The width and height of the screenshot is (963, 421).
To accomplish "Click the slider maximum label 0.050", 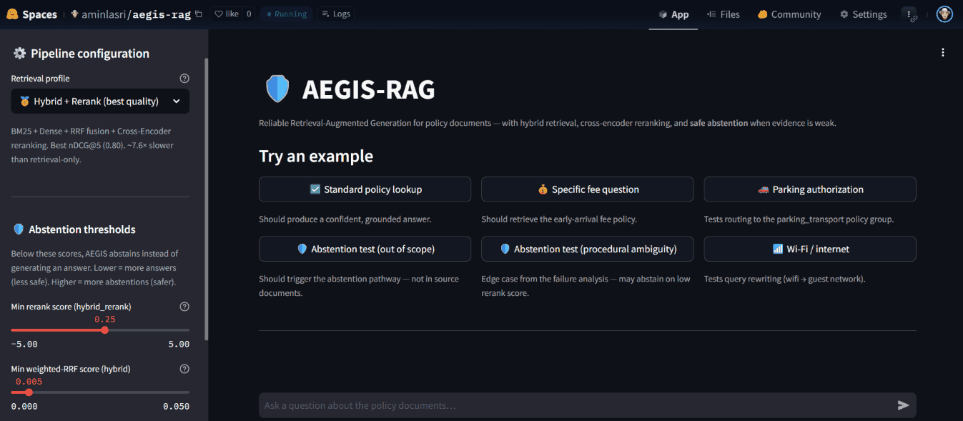I will click(x=176, y=406).
